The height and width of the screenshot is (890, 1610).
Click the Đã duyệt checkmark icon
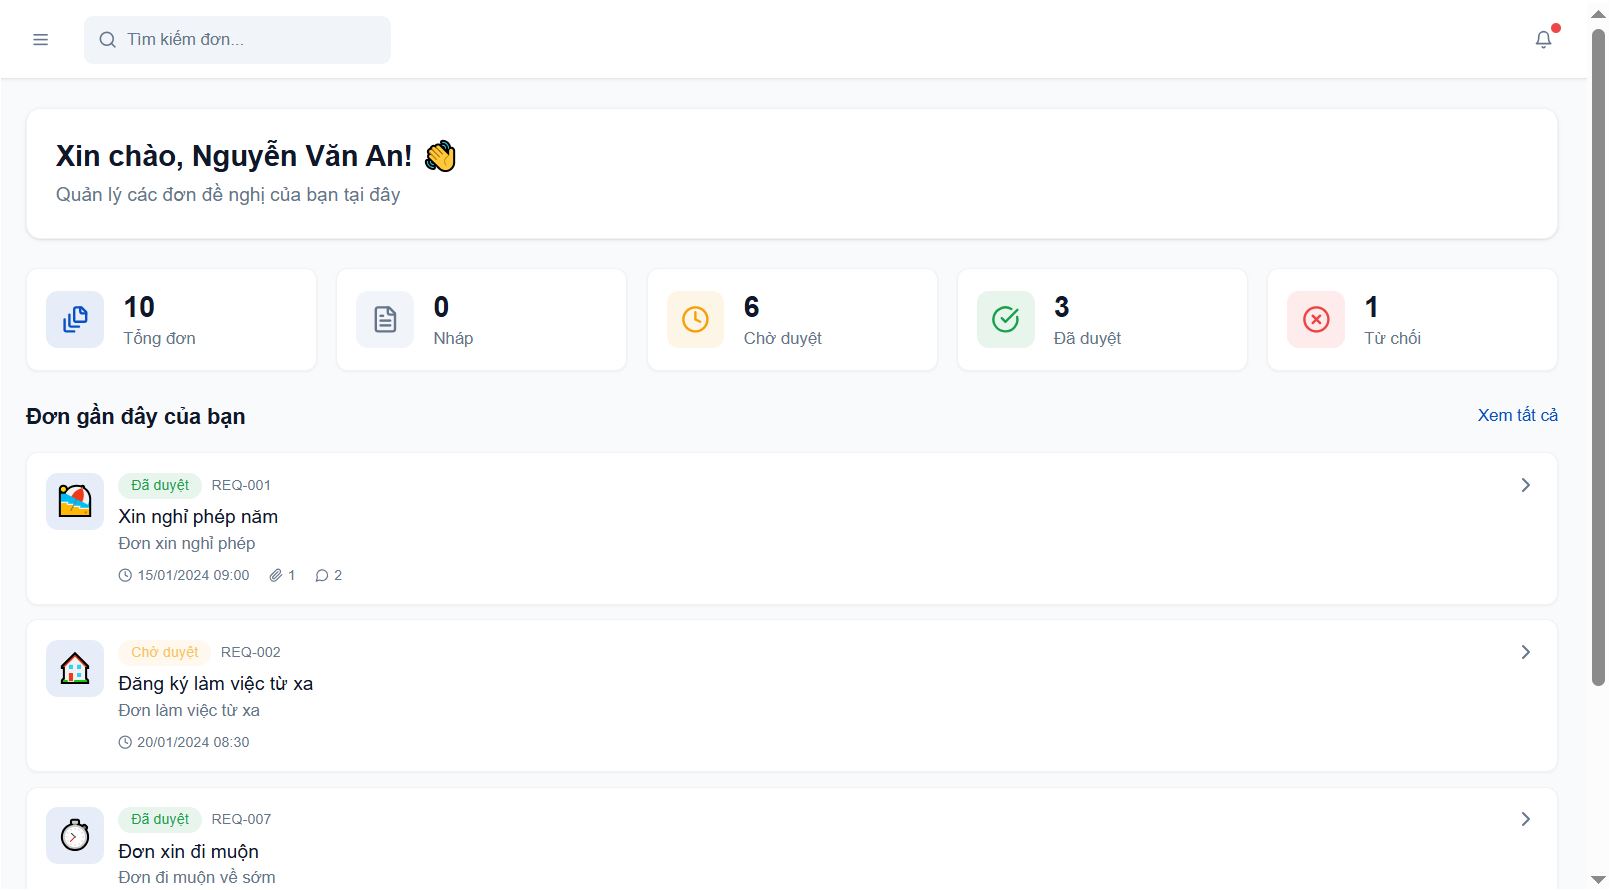[1005, 320]
